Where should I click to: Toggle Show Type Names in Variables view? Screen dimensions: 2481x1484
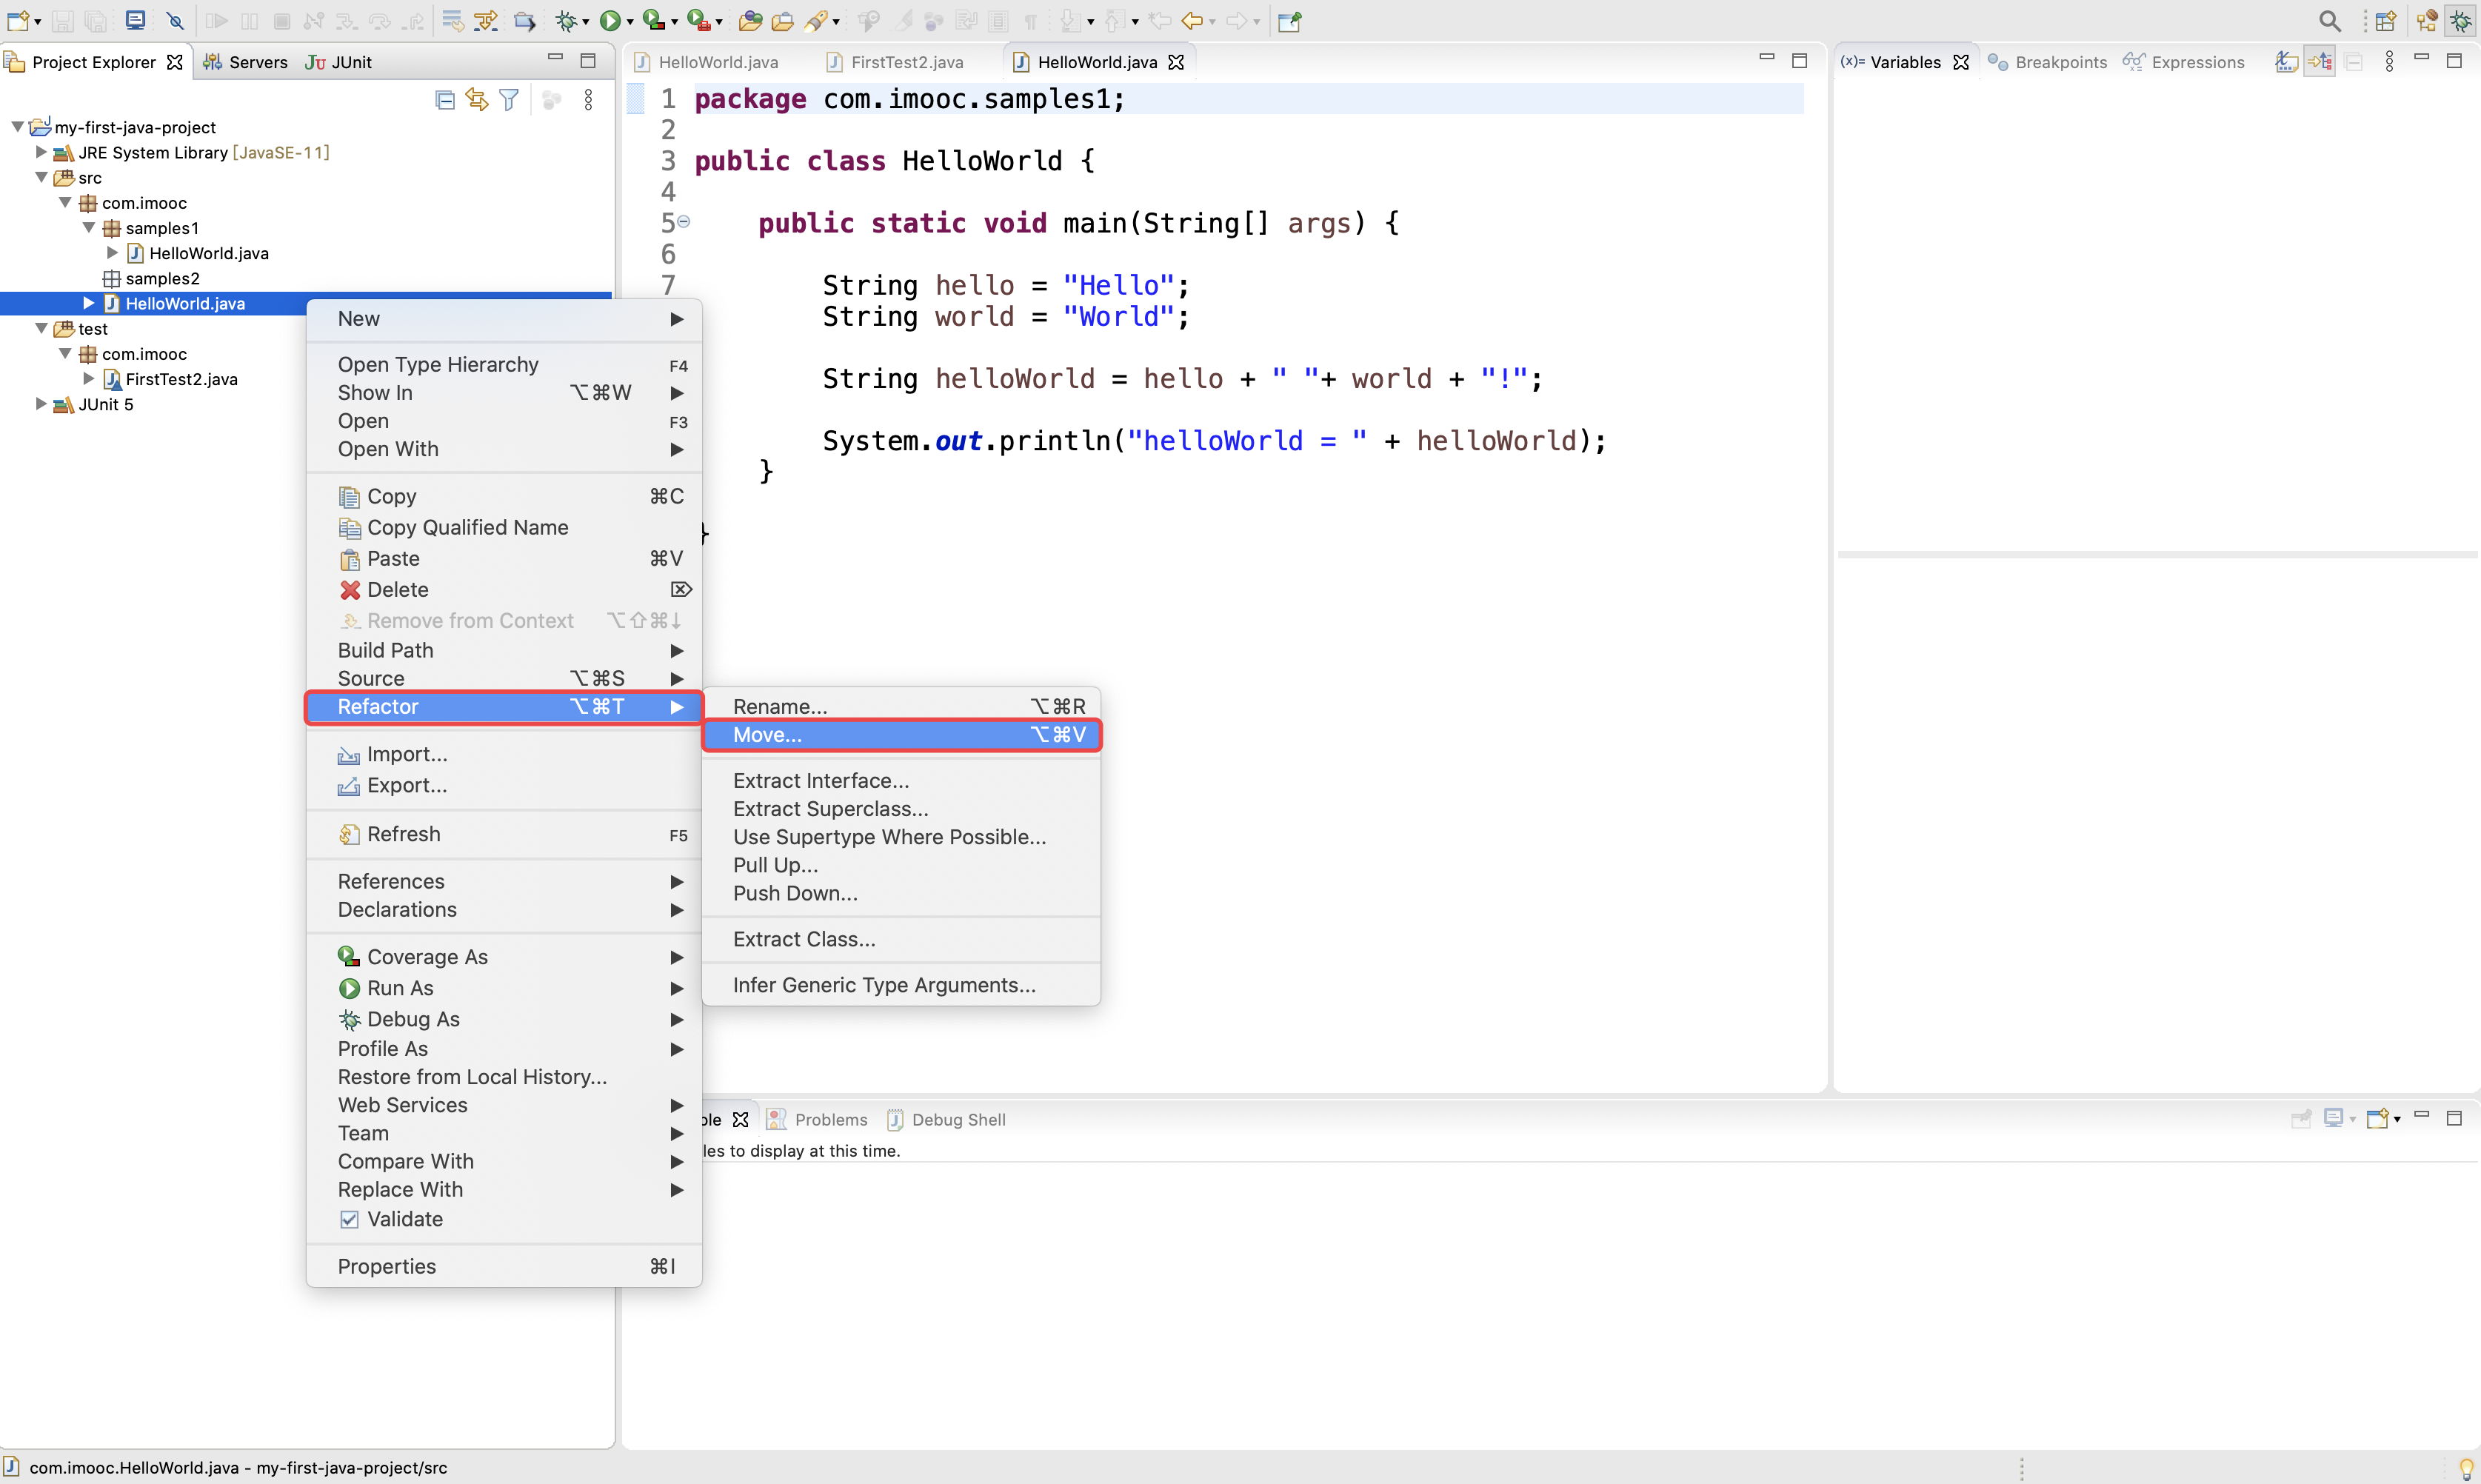tap(2286, 62)
